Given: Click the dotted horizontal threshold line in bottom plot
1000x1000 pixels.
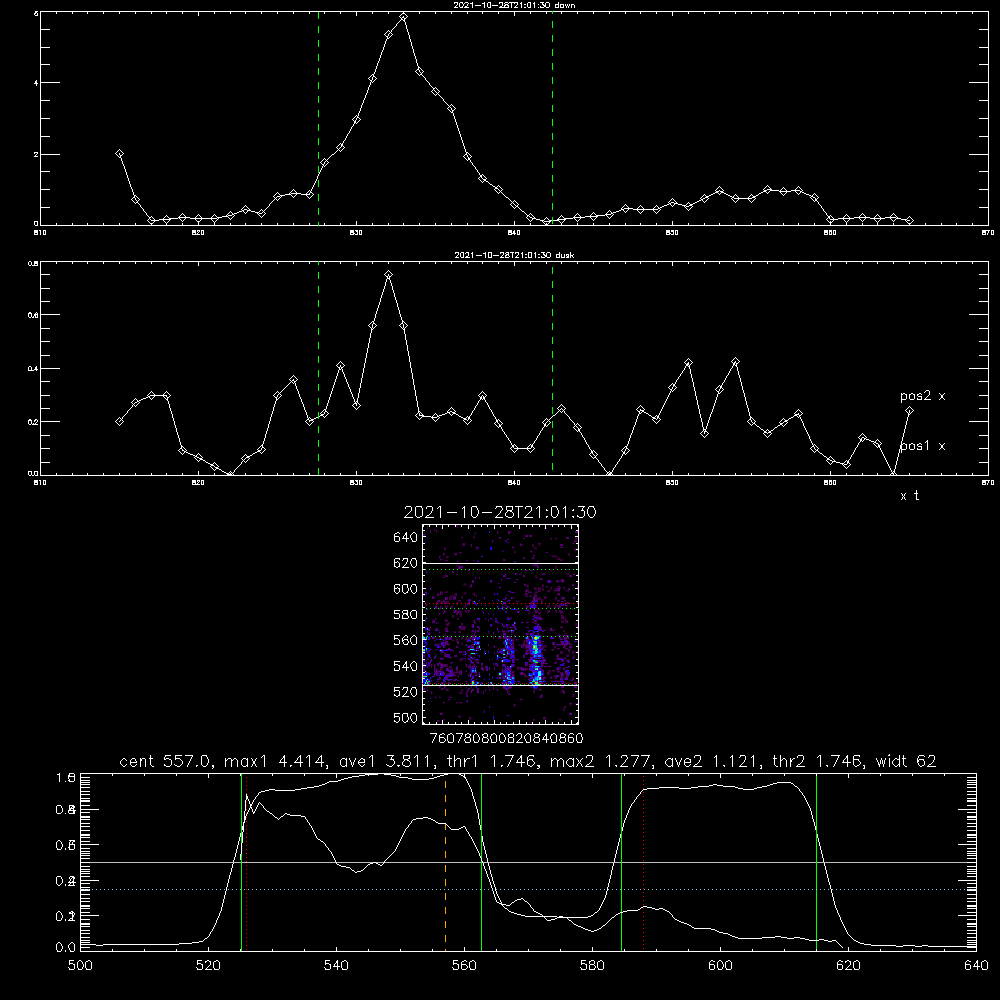Looking at the screenshot, I should tap(528, 889).
